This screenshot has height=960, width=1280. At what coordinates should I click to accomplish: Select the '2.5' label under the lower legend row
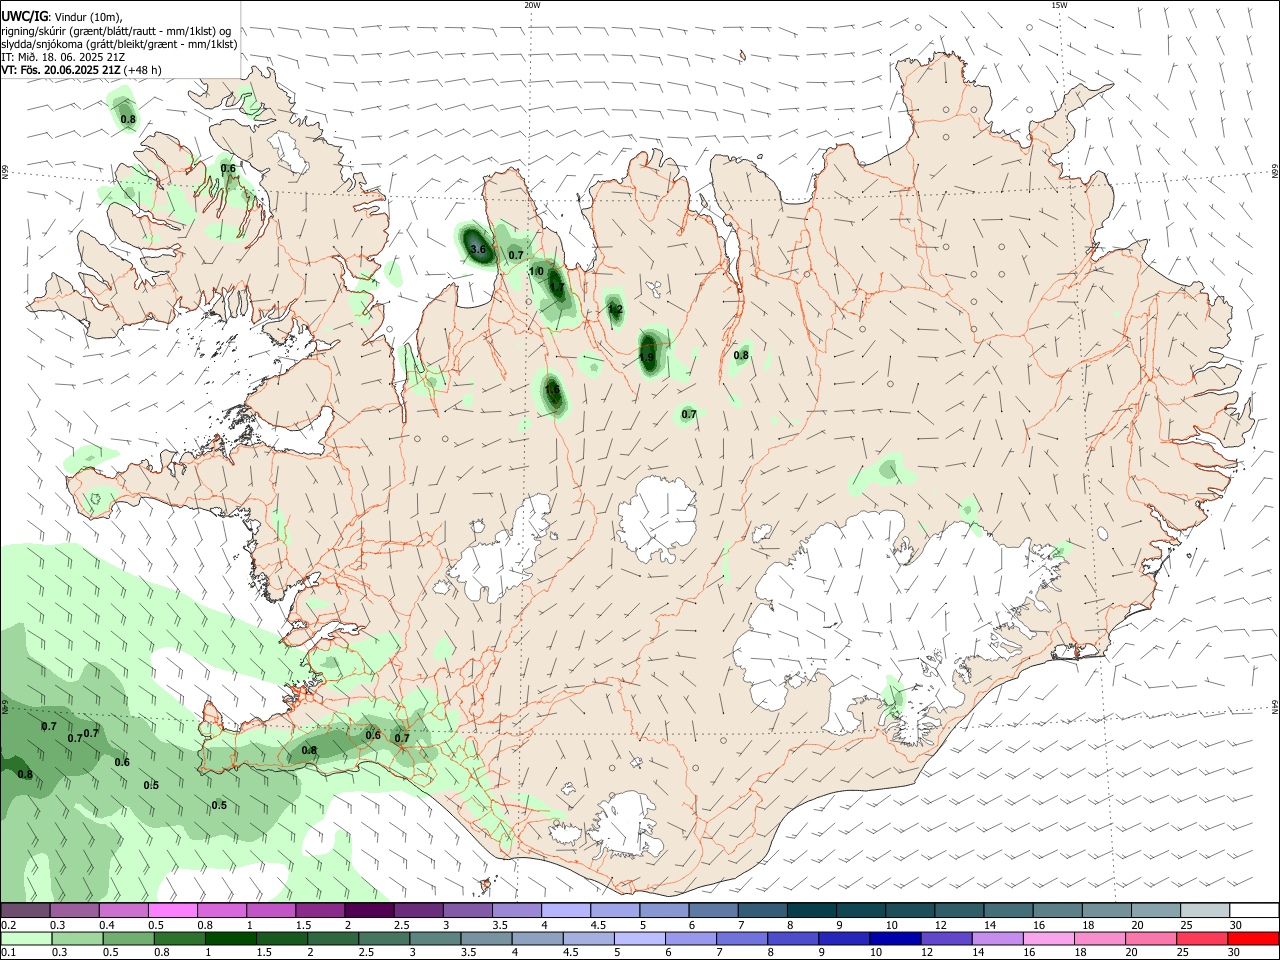pos(367,953)
